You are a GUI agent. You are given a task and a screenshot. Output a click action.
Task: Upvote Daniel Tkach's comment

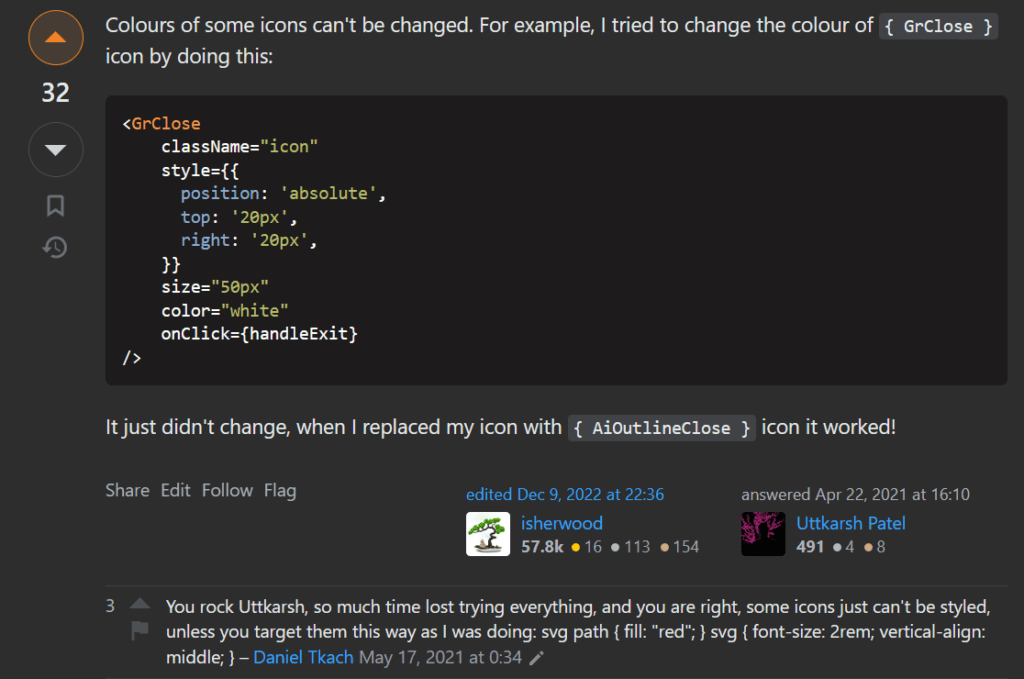[140, 606]
